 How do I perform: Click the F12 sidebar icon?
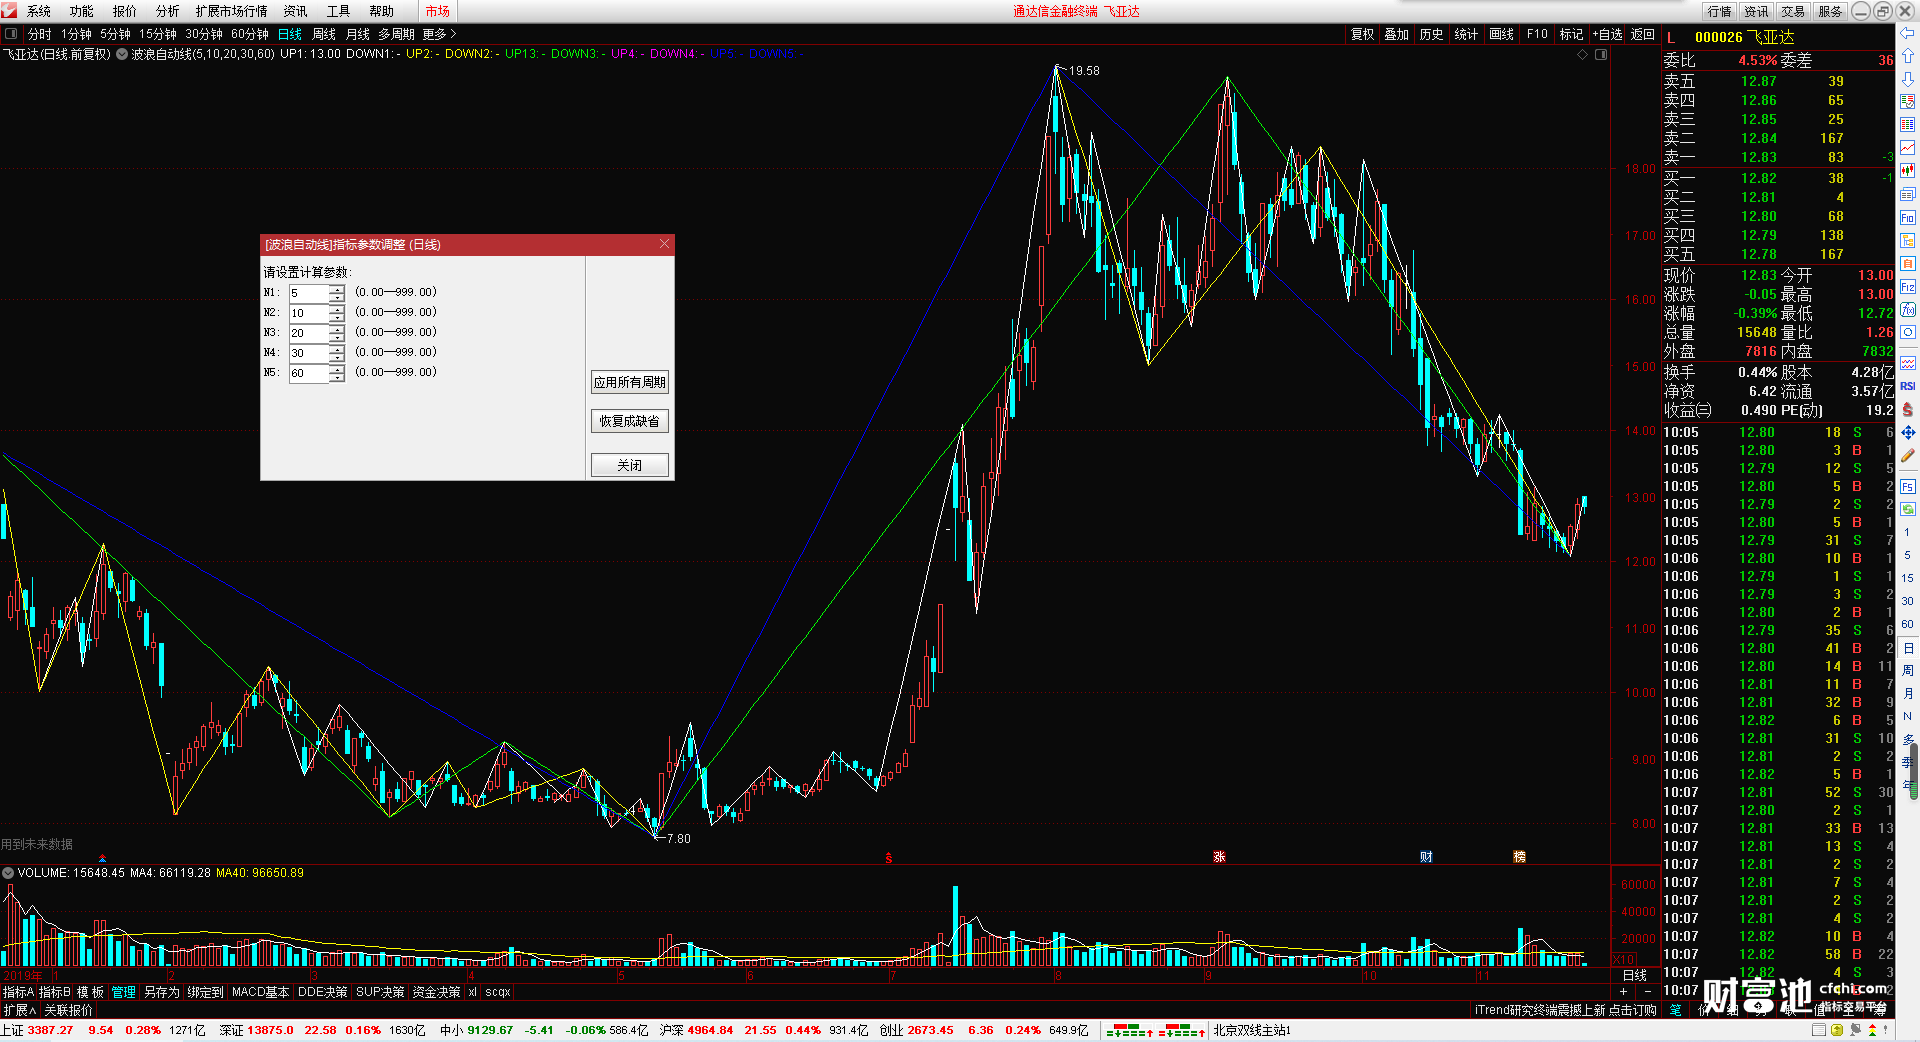[1907, 287]
